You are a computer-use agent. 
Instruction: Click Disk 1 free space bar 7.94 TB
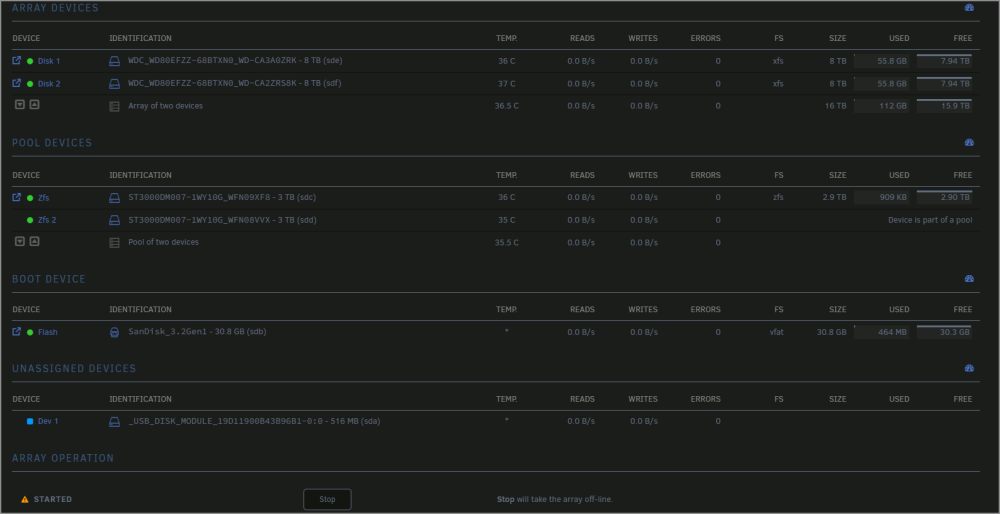[945, 61]
